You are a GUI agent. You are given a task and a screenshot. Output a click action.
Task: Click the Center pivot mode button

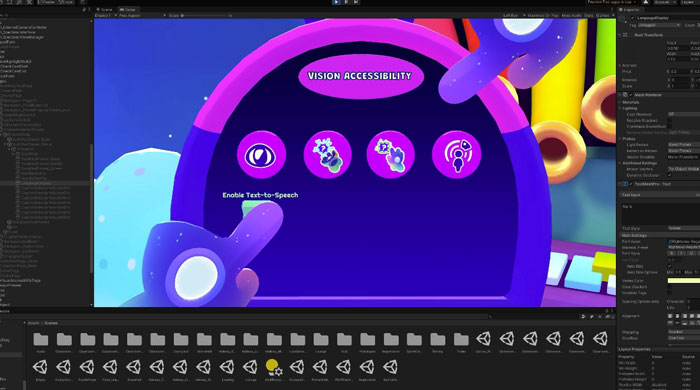(46, 2)
